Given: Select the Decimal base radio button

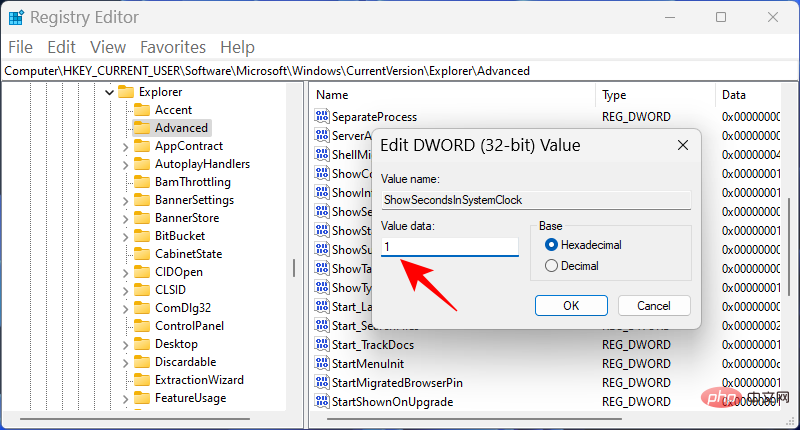Looking at the screenshot, I should click(551, 266).
